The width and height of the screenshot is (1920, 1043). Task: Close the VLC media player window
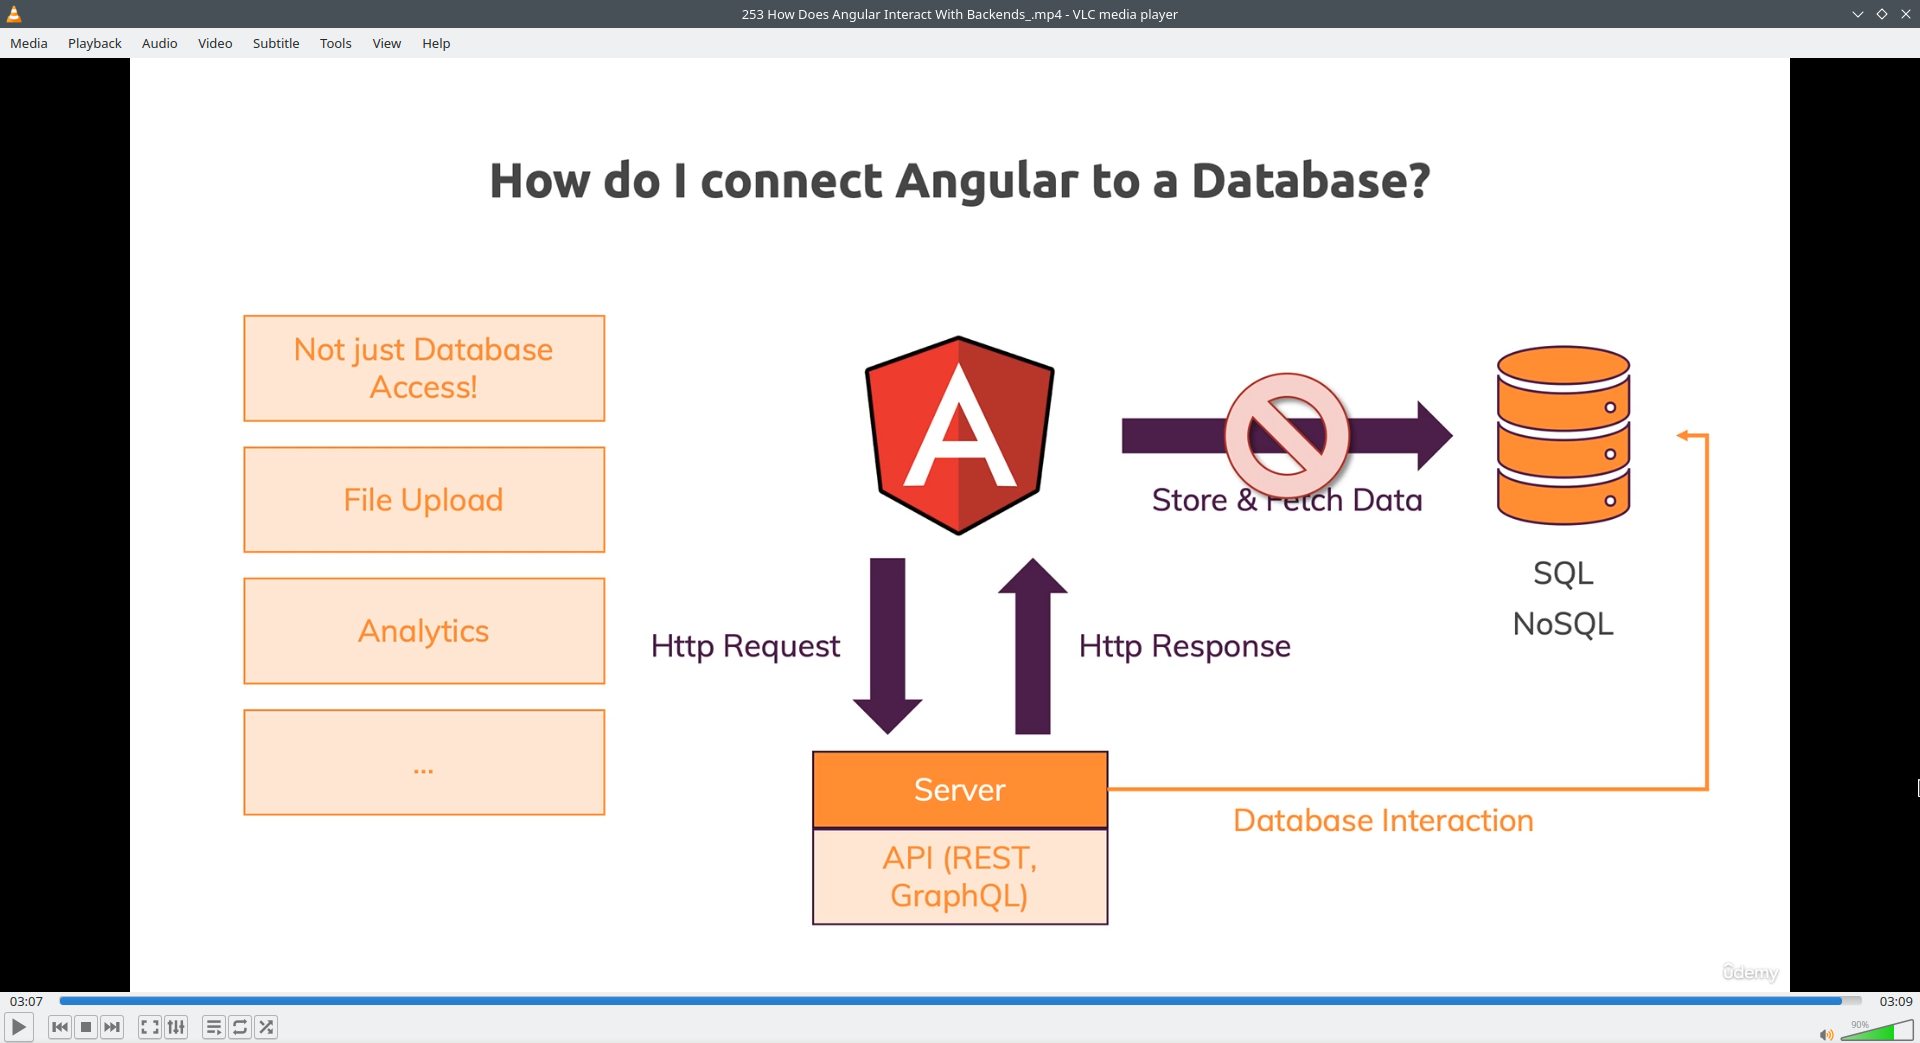[1906, 14]
